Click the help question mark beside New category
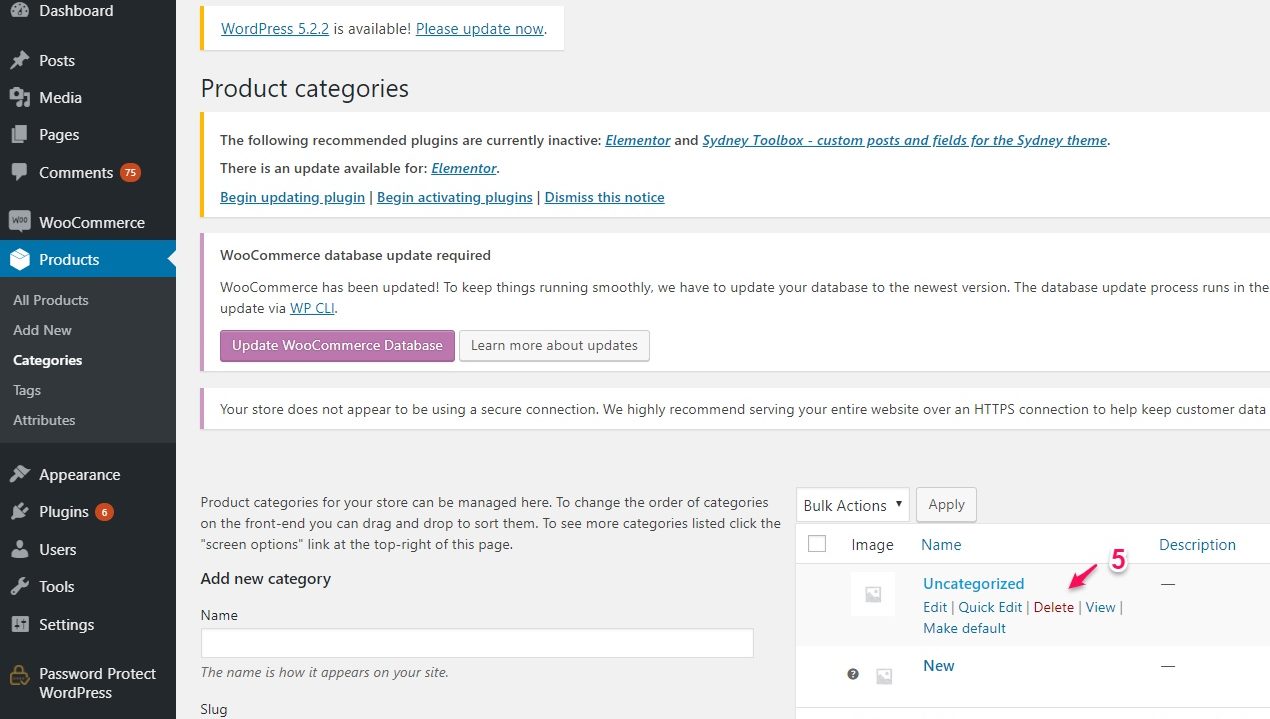1270x719 pixels. (853, 674)
